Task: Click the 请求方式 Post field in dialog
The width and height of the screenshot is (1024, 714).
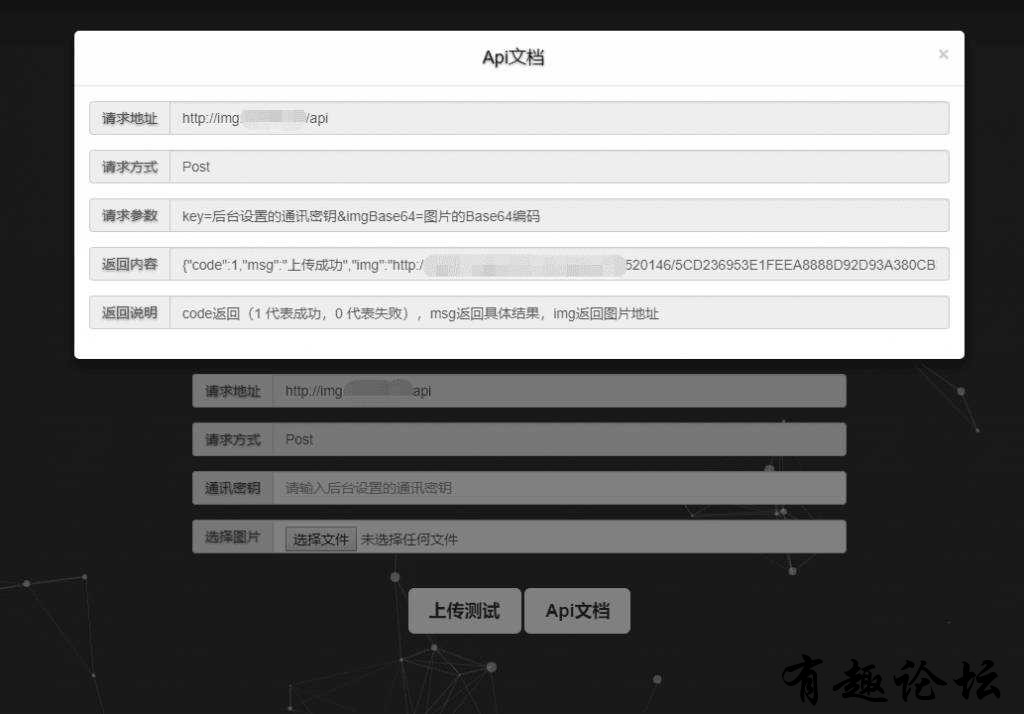Action: coord(559,167)
